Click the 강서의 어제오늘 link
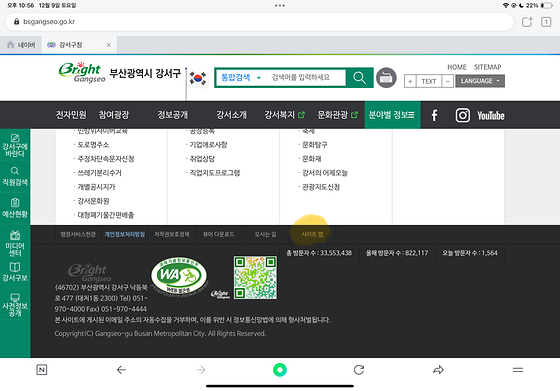The height and width of the screenshot is (391, 560). click(x=325, y=173)
